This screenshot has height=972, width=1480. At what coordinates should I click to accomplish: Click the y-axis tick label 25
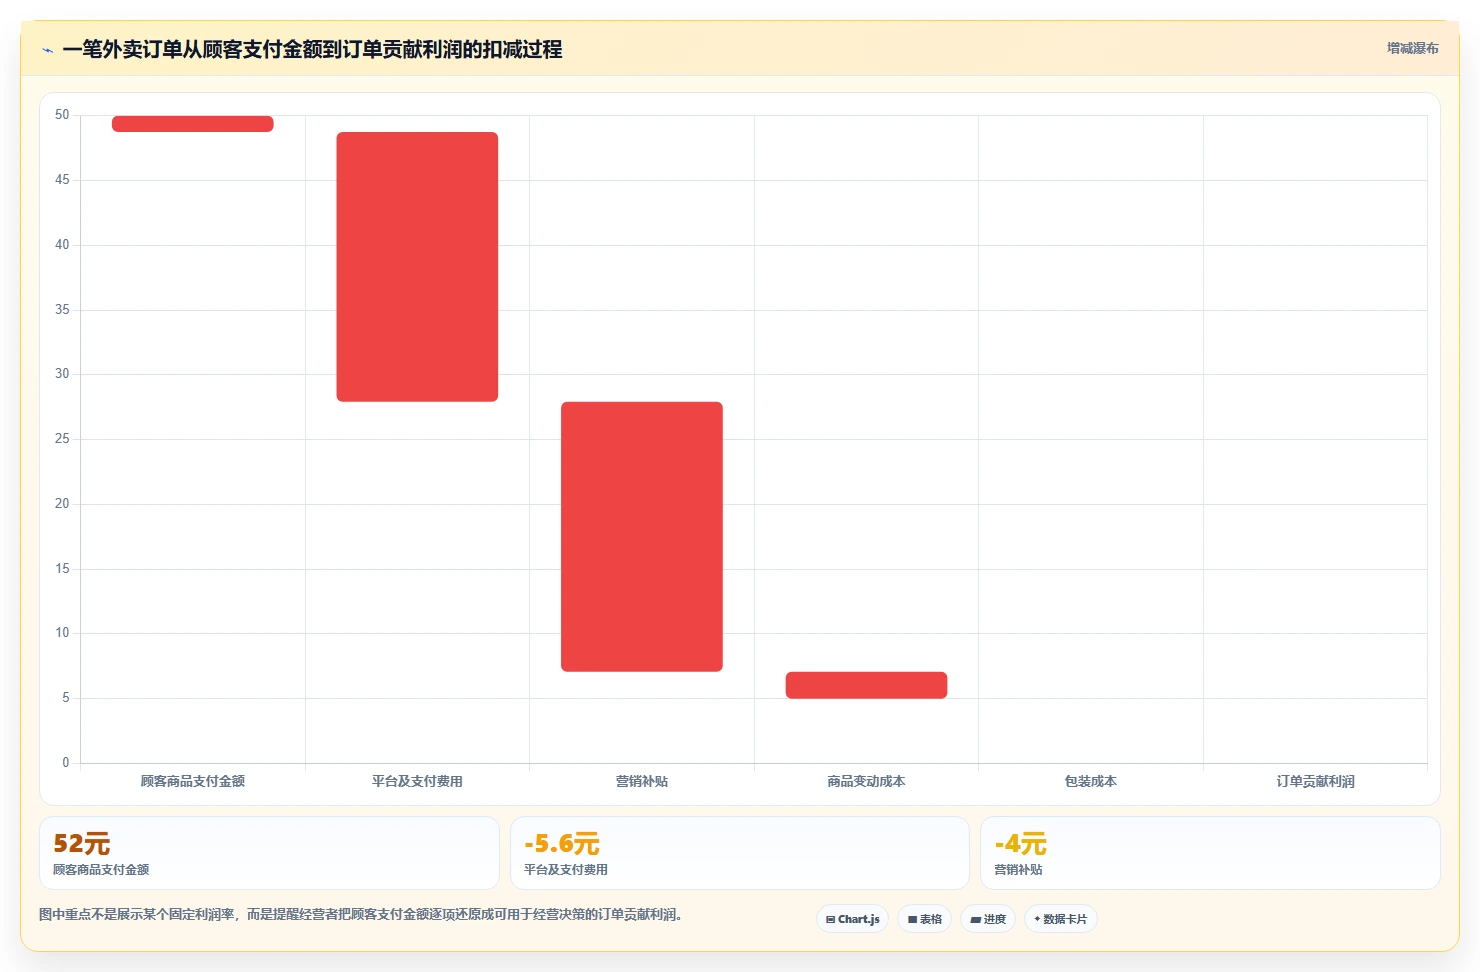(62, 439)
